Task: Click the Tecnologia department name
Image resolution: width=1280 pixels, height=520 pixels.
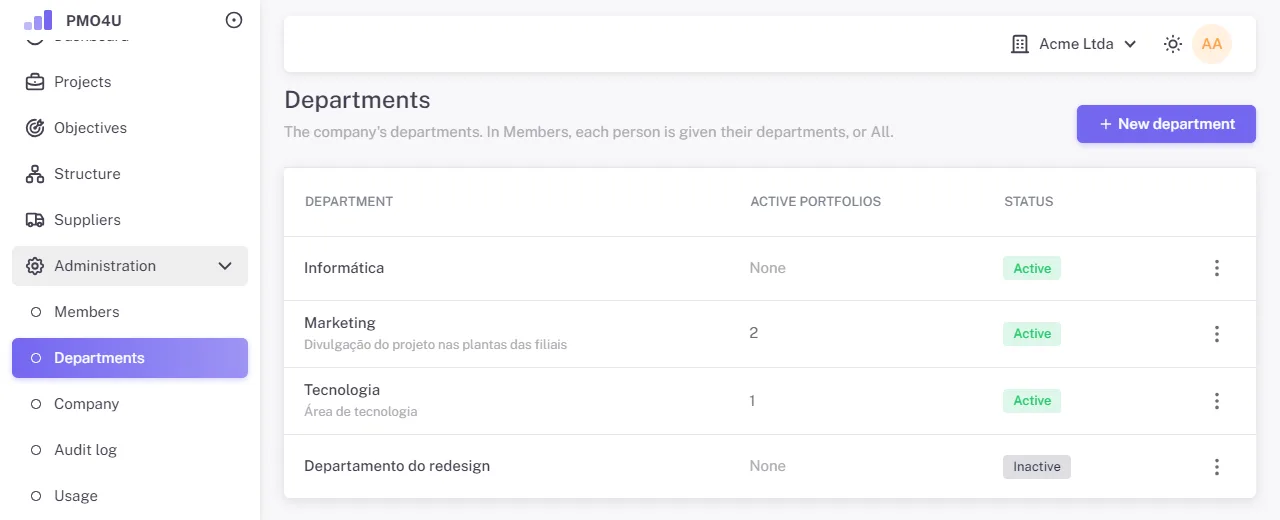Action: click(x=342, y=390)
